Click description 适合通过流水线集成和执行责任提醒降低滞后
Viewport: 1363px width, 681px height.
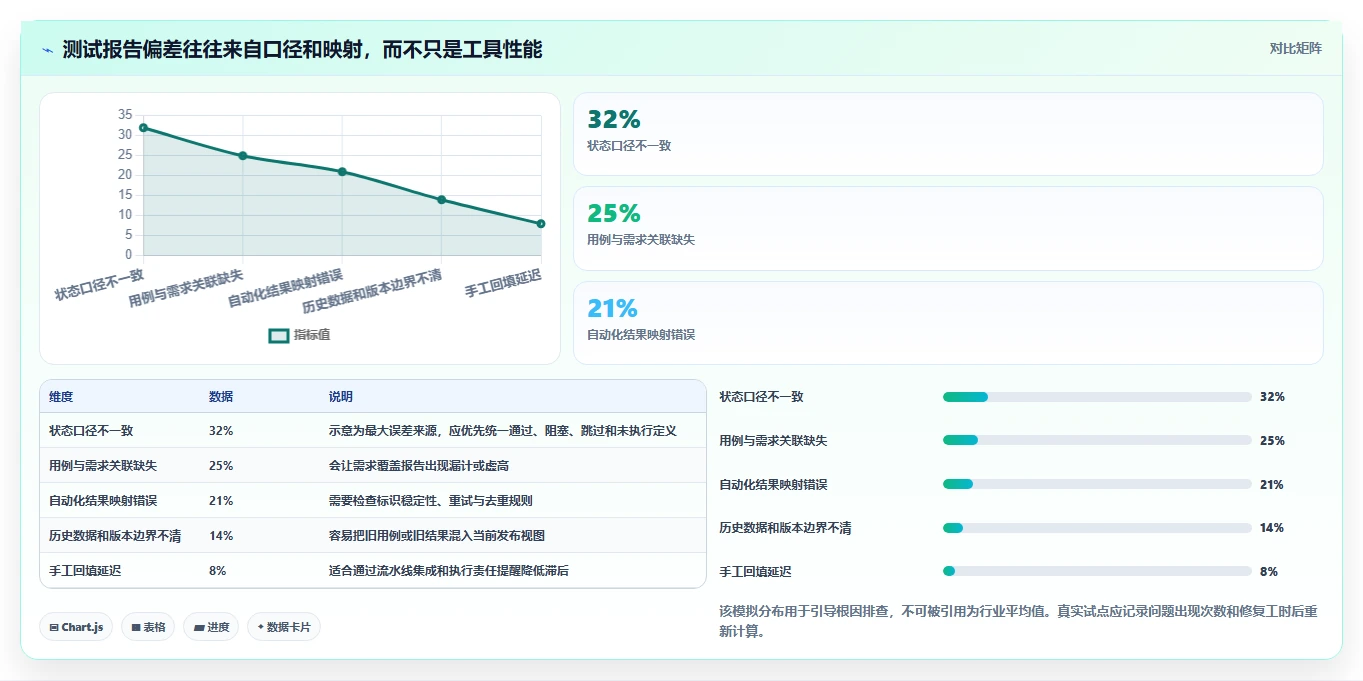[449, 571]
